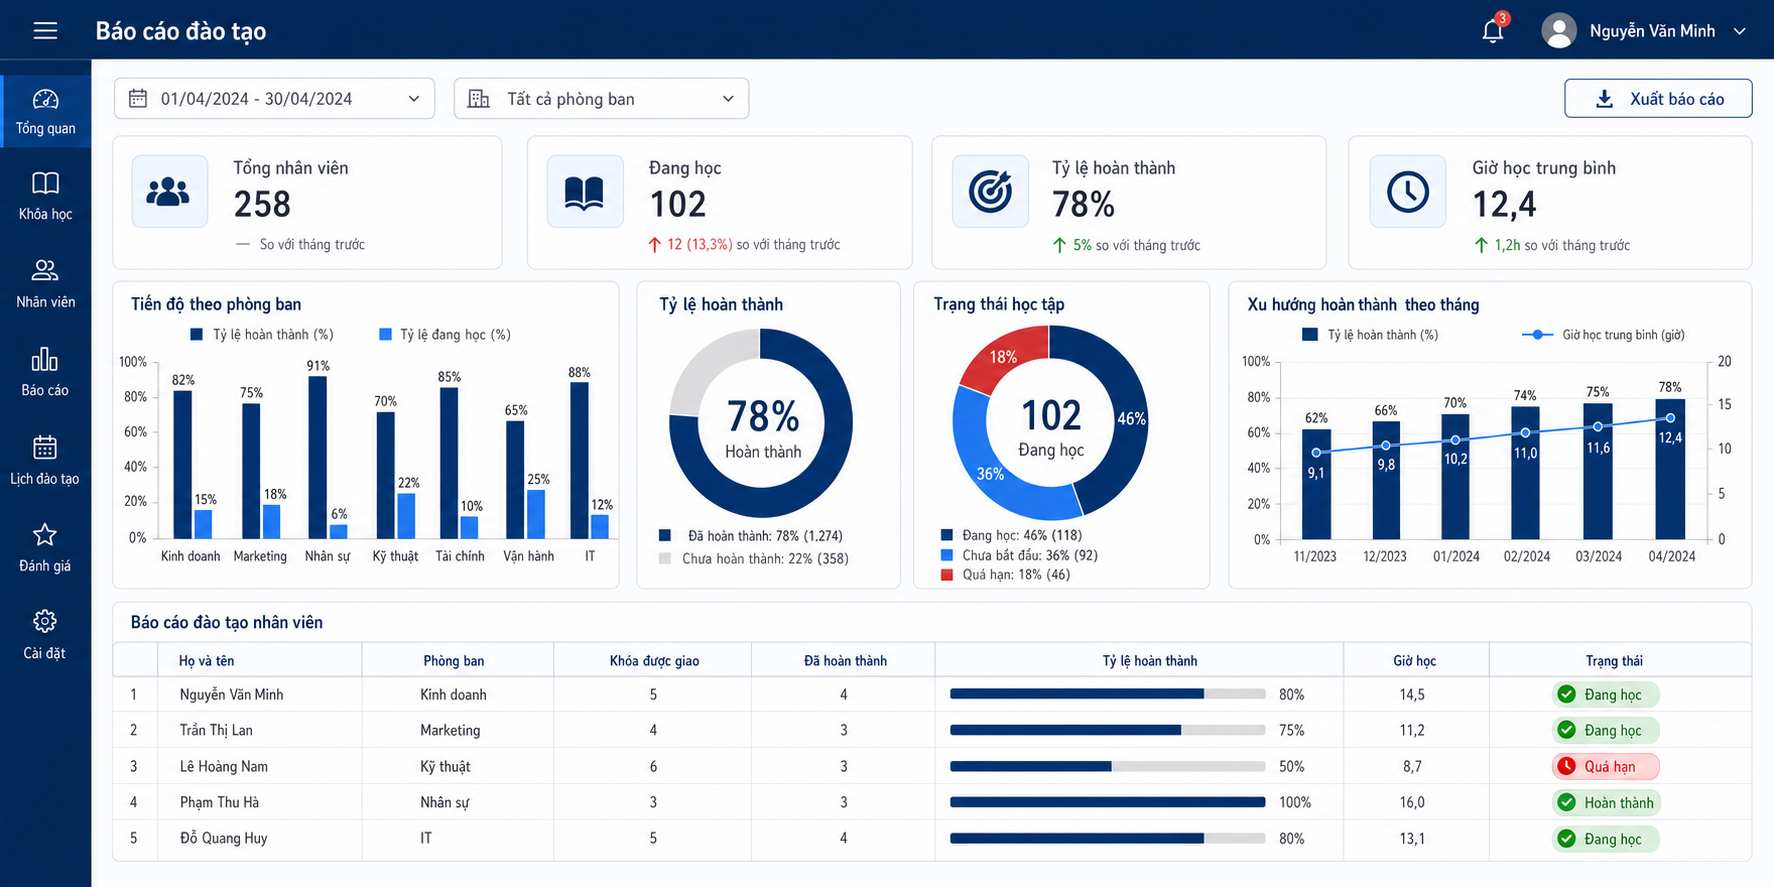Sort by Giờ học column header
The image size is (1774, 887).
click(x=1415, y=660)
